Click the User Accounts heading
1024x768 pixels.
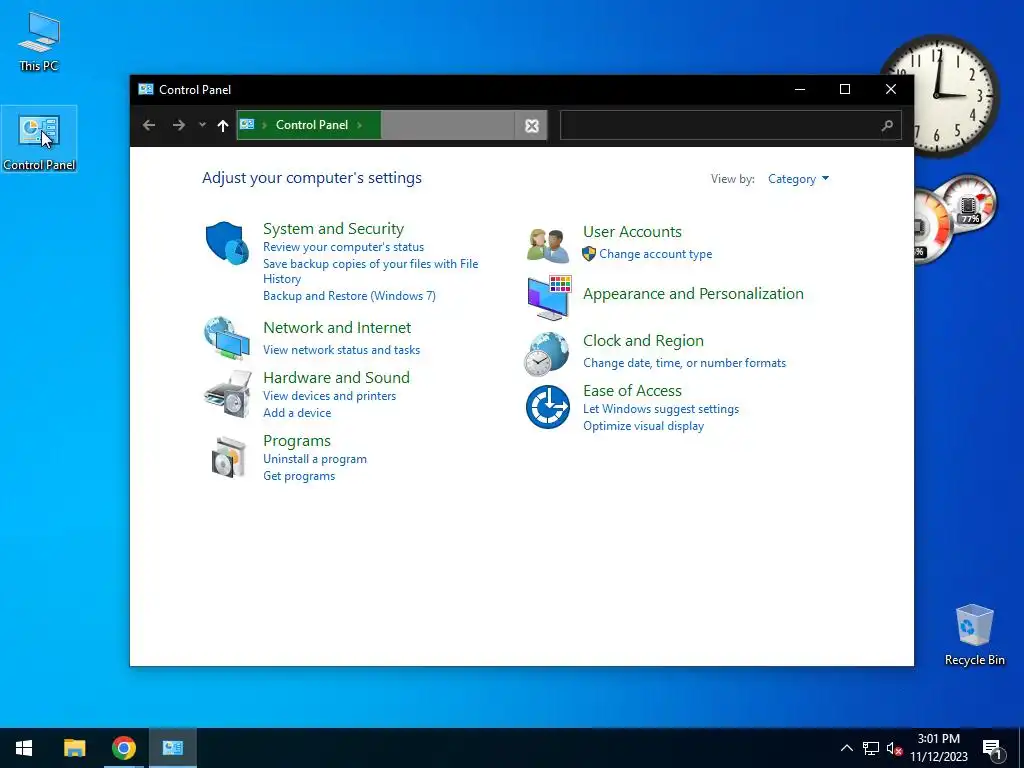(x=632, y=232)
